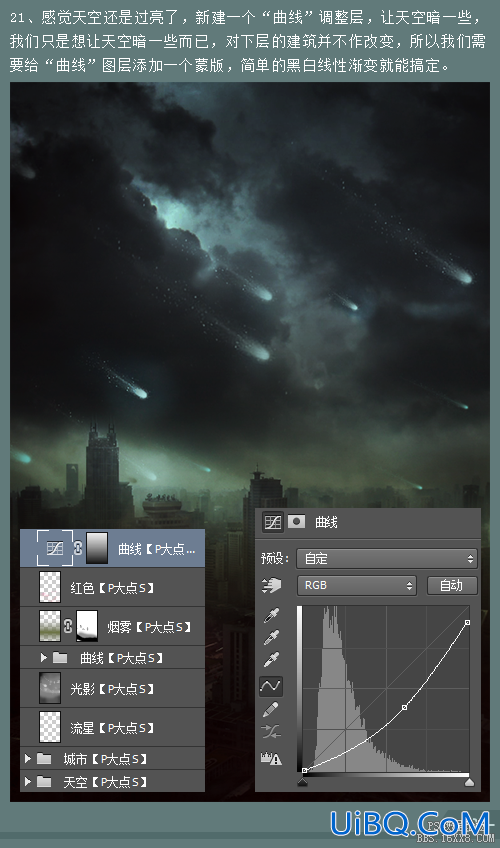Select the black point eyedropper
This screenshot has height=848, width=500.
coord(271,615)
